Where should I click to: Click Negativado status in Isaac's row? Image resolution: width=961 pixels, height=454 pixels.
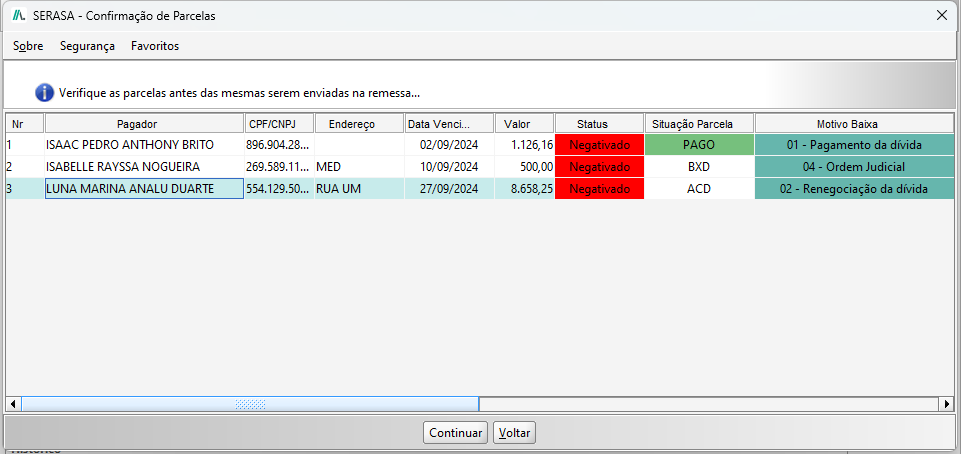599,145
